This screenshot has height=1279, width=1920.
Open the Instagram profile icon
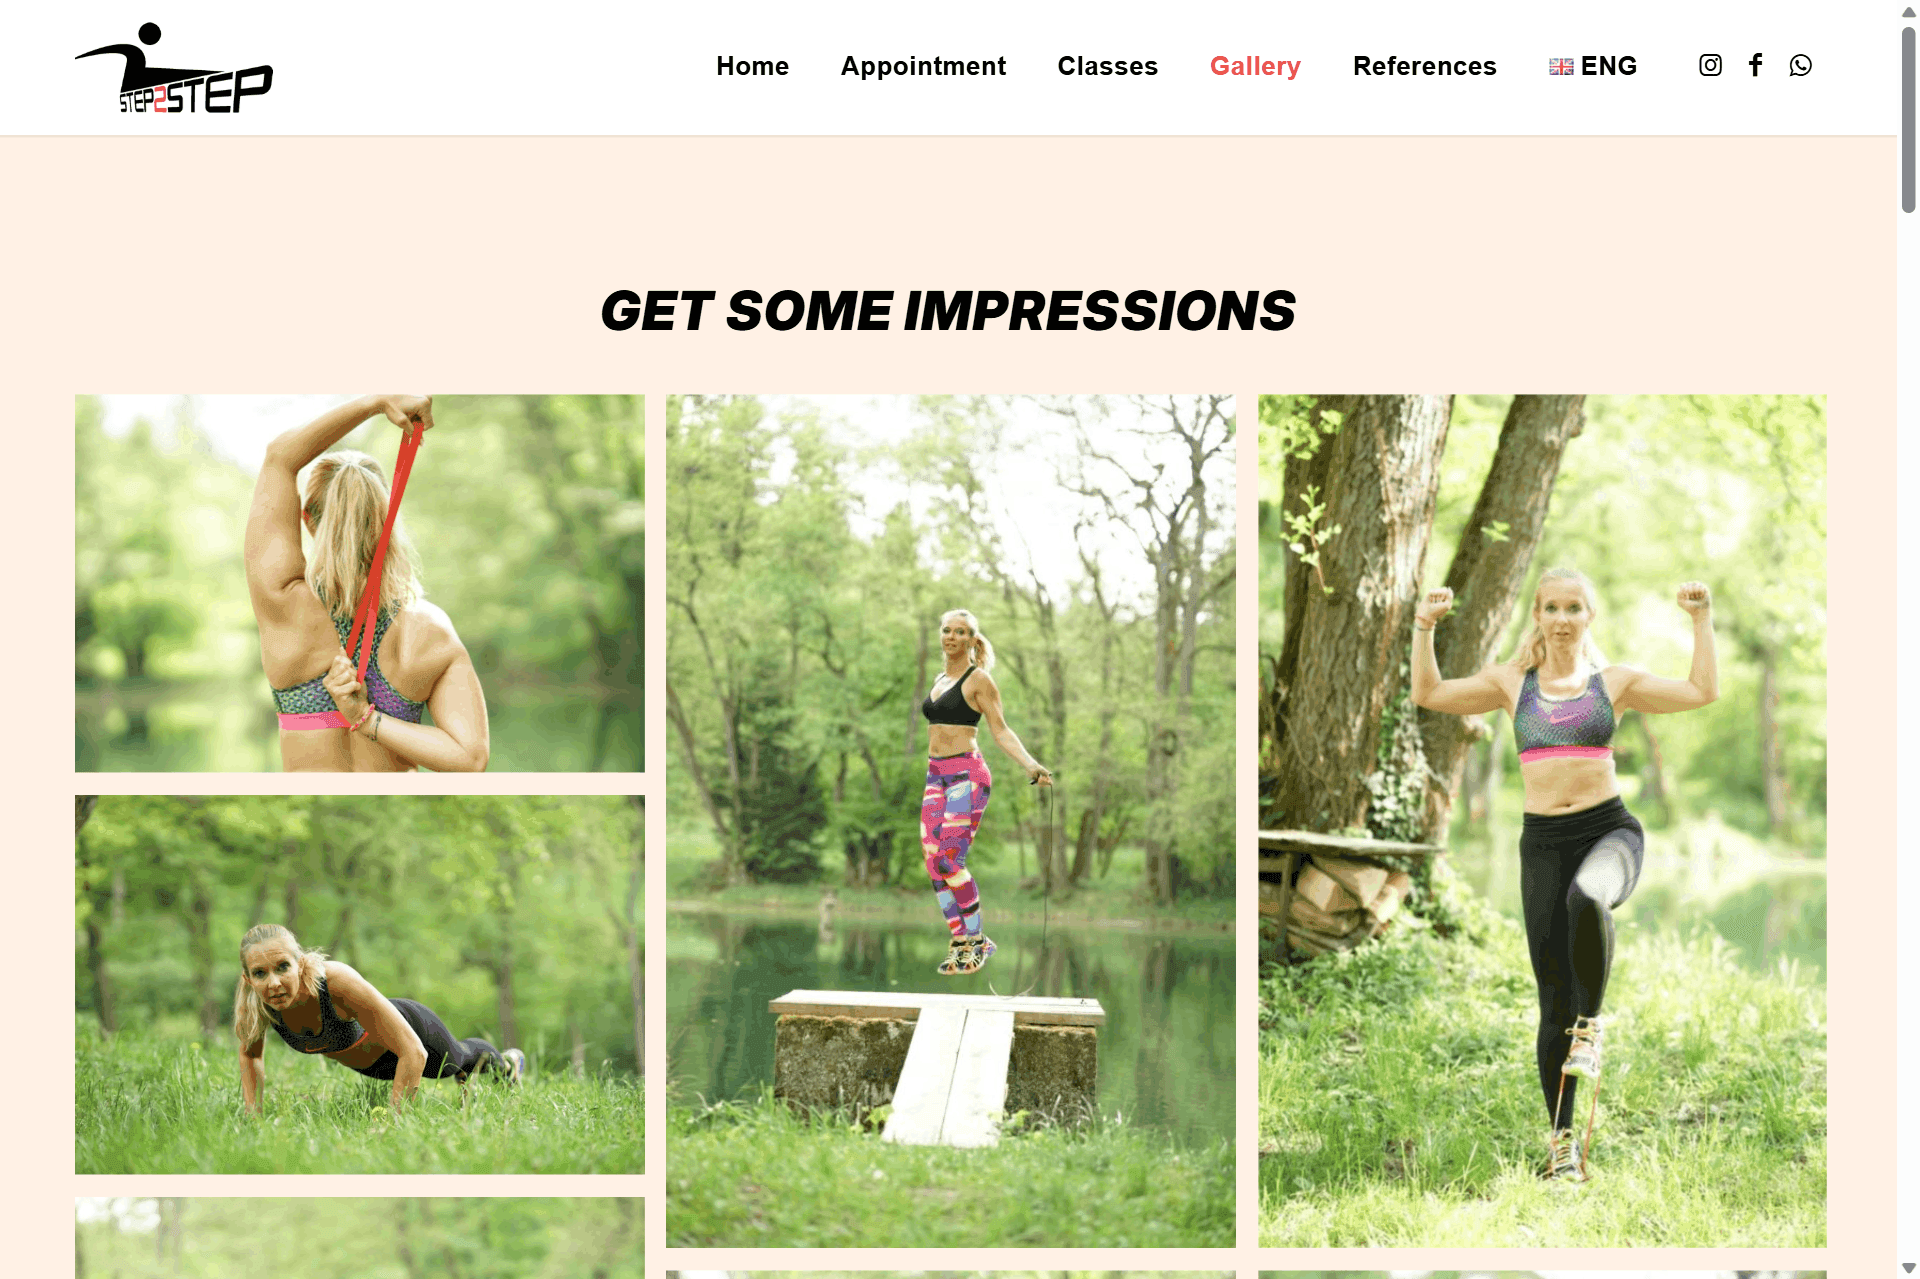pyautogui.click(x=1710, y=65)
